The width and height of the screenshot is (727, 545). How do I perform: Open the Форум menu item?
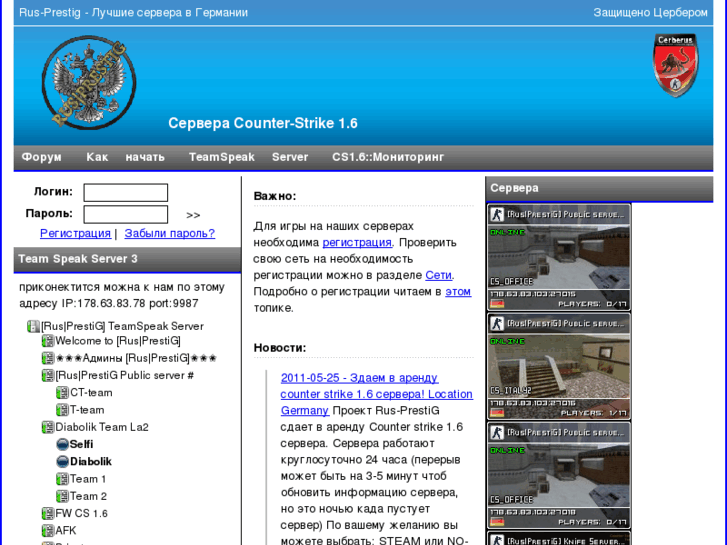click(x=42, y=157)
